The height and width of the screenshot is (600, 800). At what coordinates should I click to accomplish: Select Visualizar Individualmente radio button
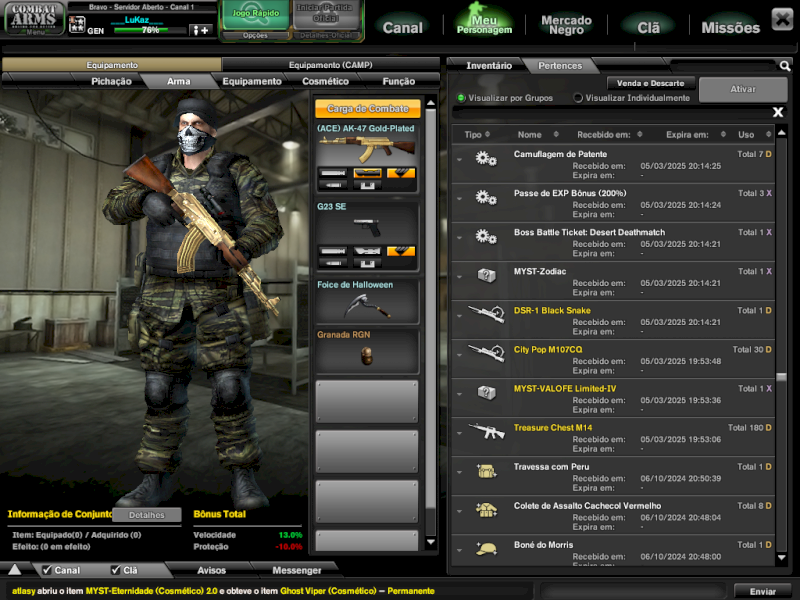point(578,97)
